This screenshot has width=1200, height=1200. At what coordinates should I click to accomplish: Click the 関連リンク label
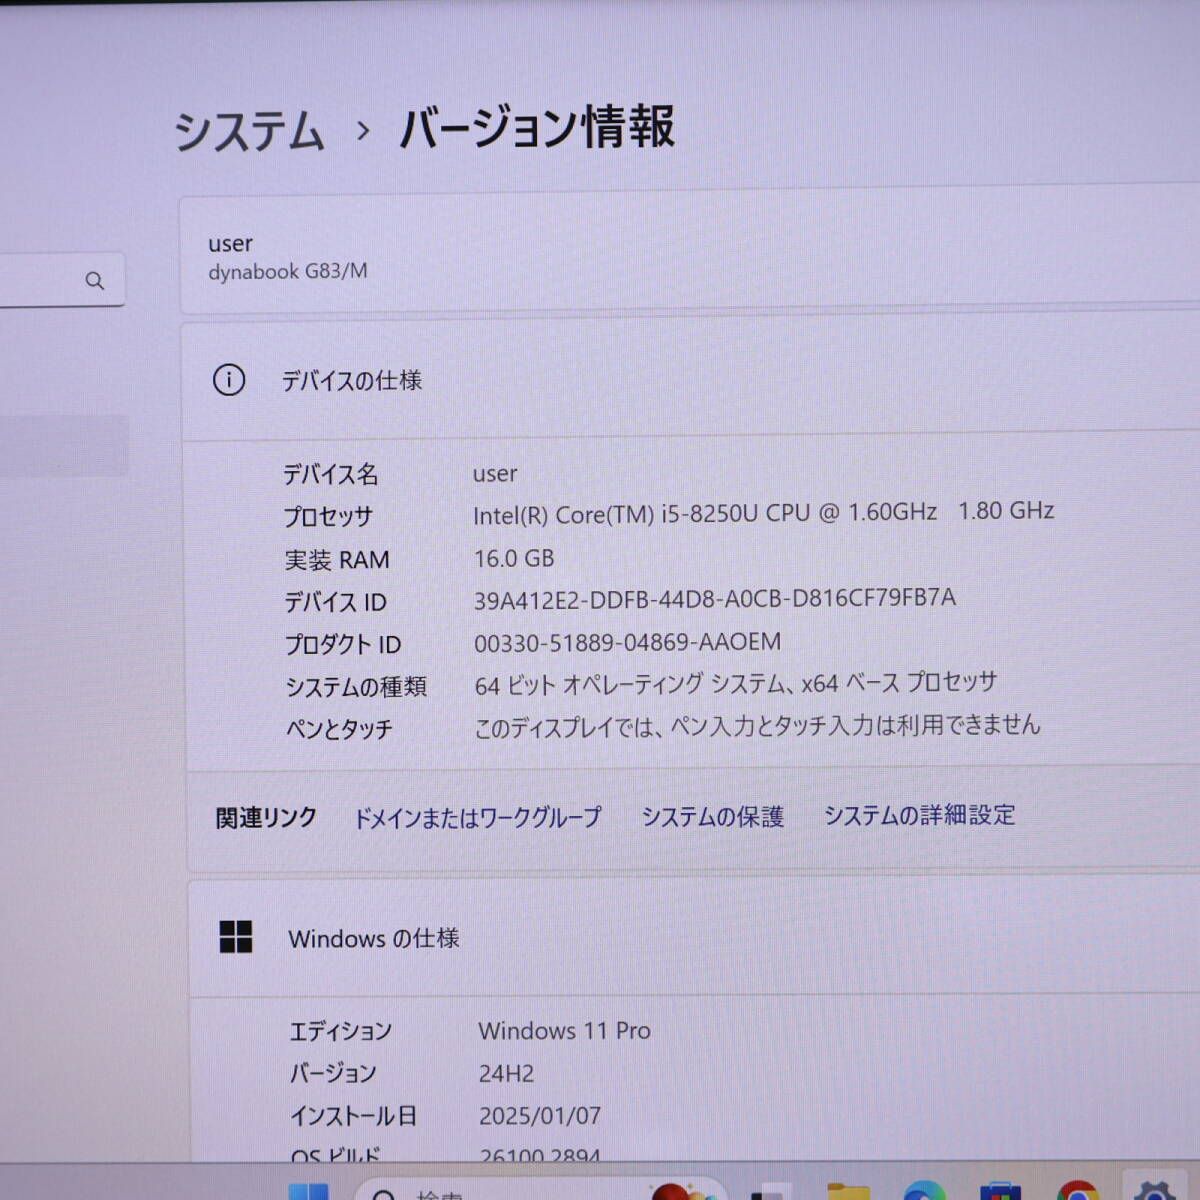[266, 819]
